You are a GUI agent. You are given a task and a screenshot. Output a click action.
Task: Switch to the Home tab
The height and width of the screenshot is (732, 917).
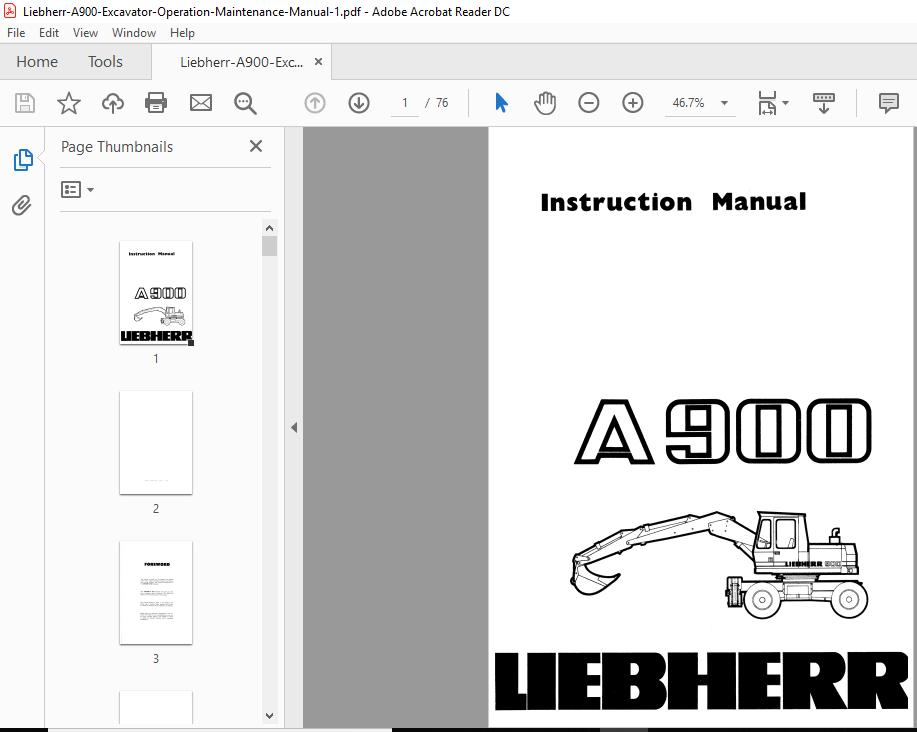click(37, 62)
